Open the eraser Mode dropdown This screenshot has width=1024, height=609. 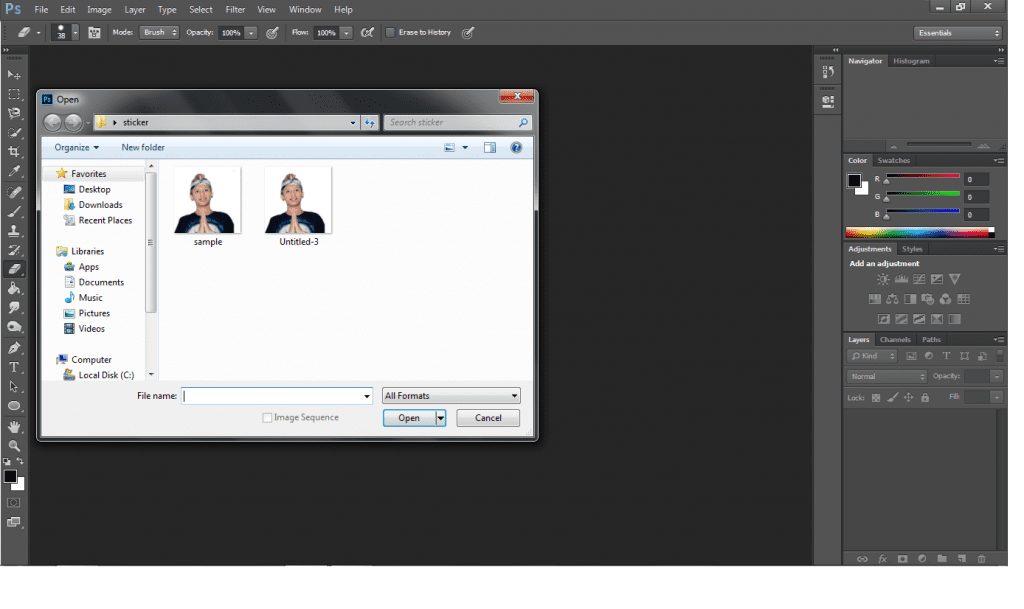159,33
